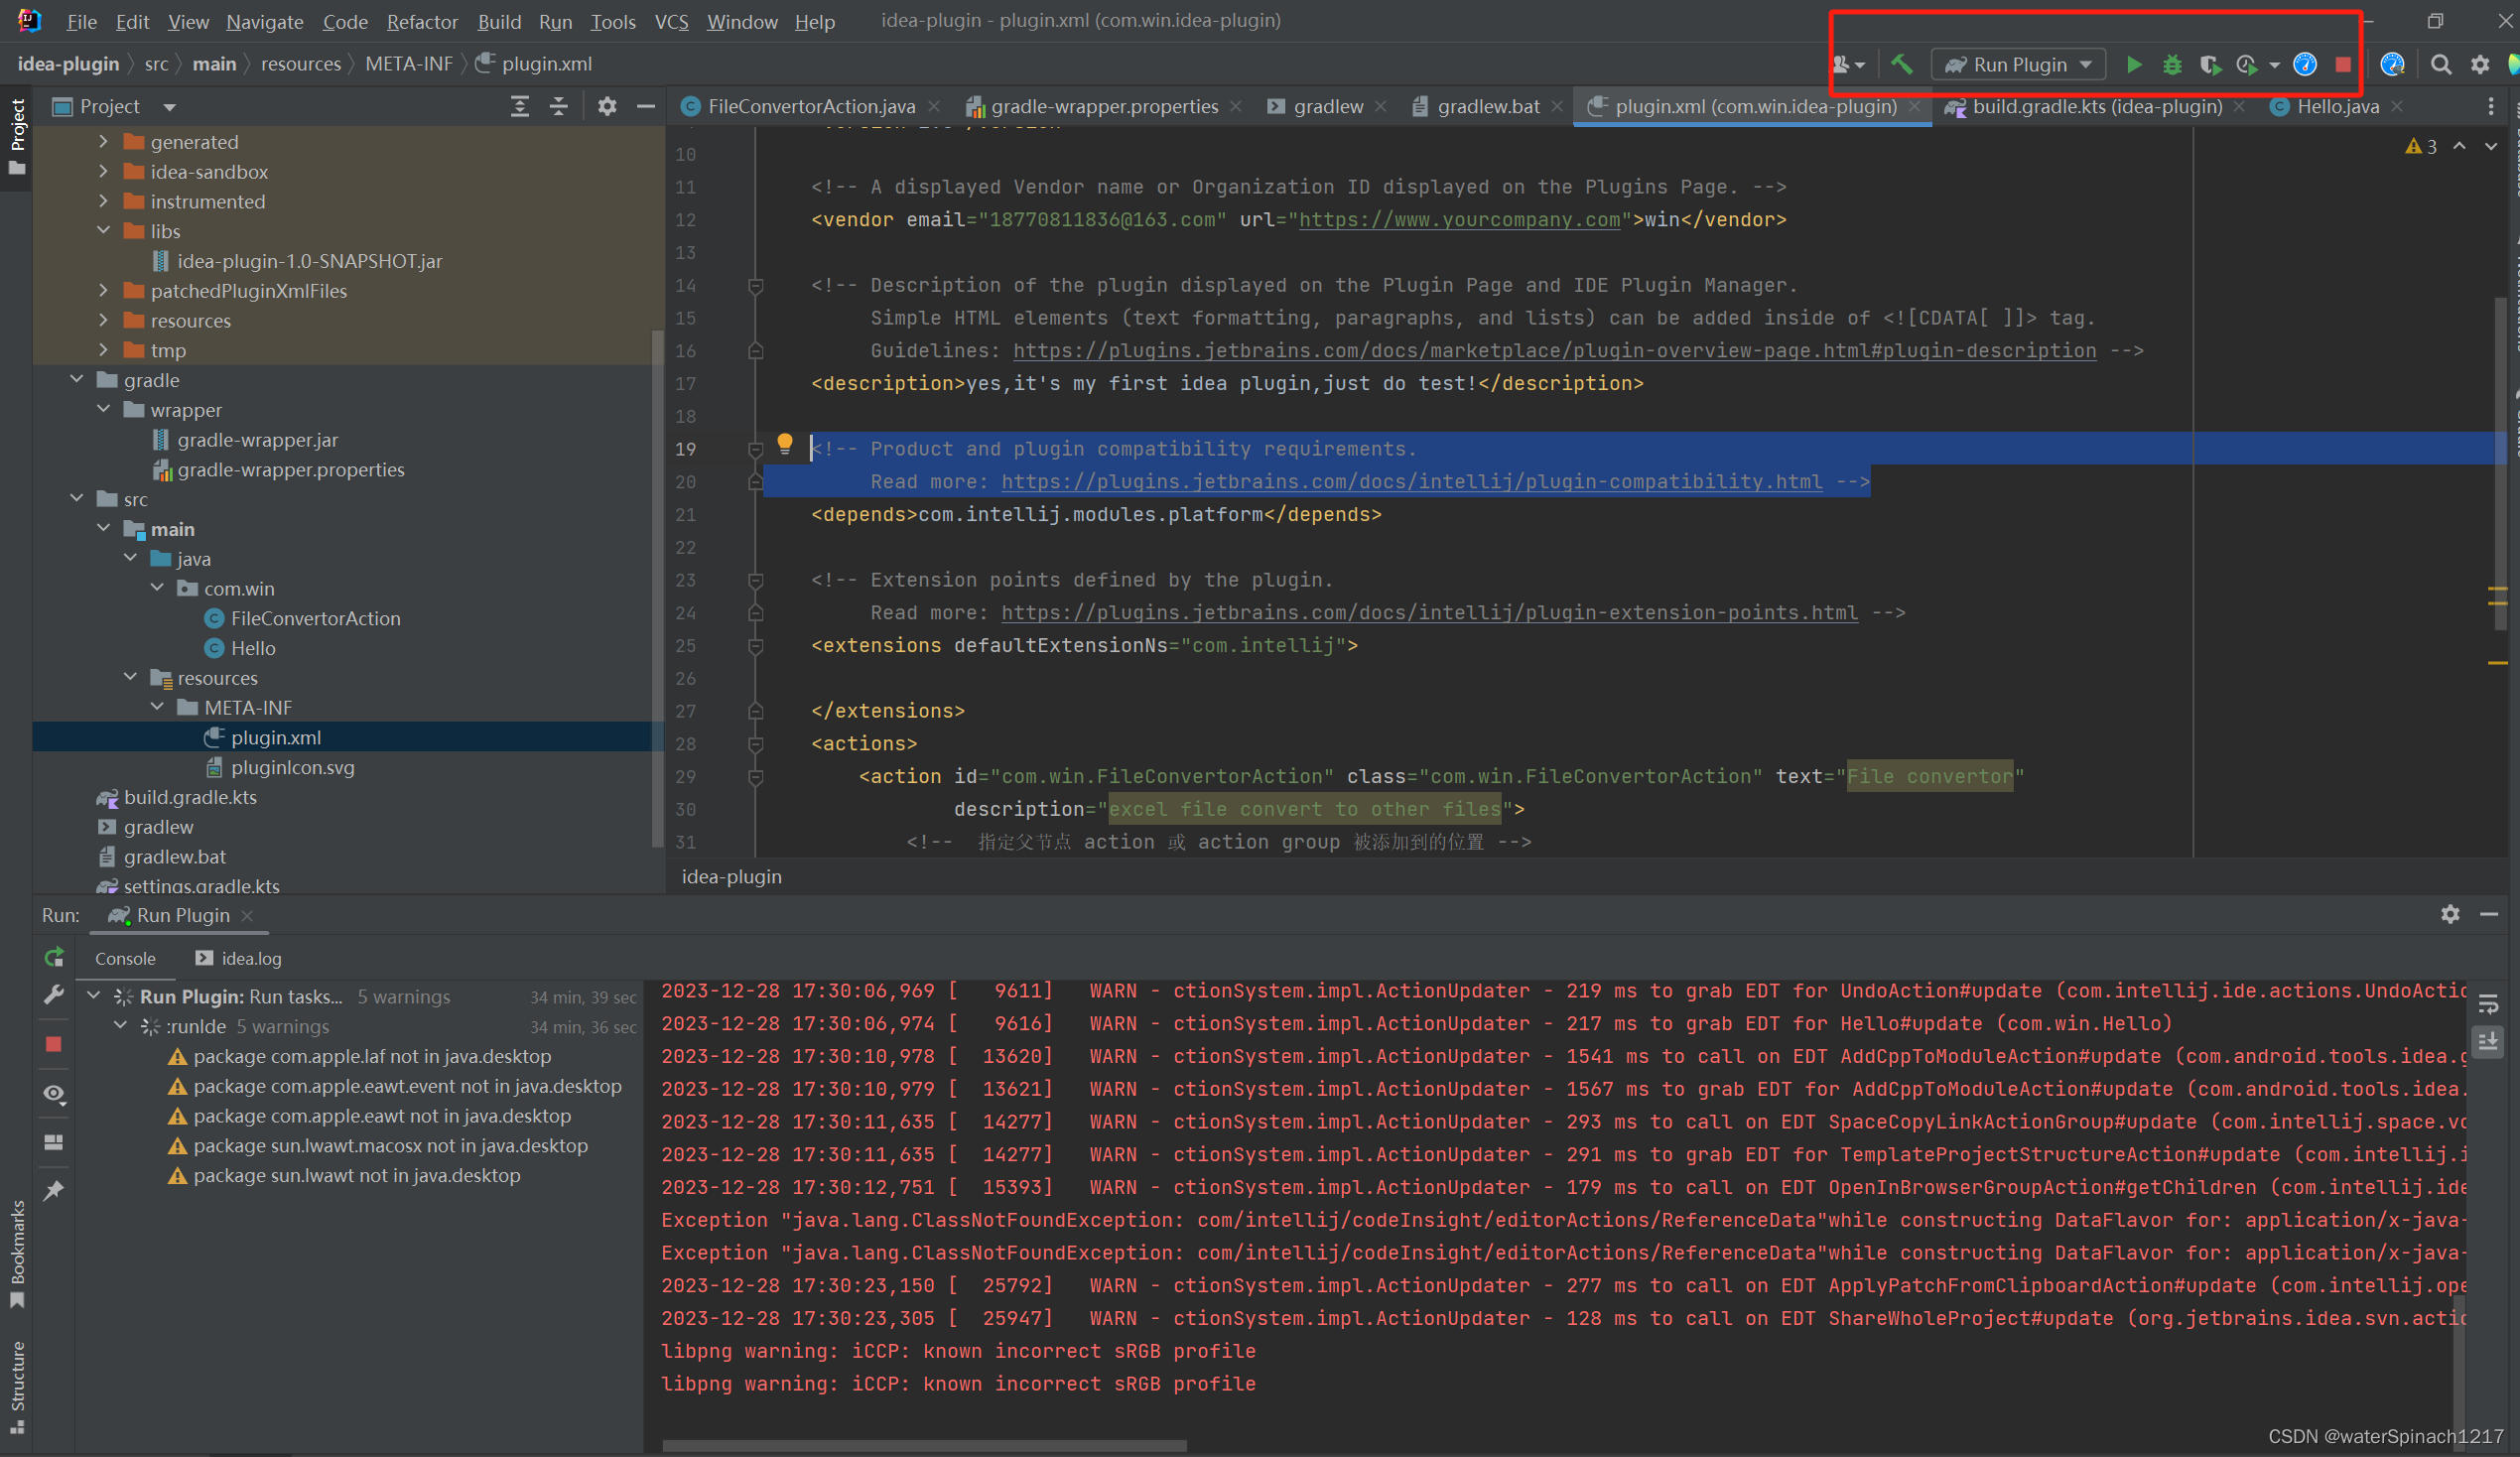
Task: Open the Refactor menu
Action: [x=421, y=21]
